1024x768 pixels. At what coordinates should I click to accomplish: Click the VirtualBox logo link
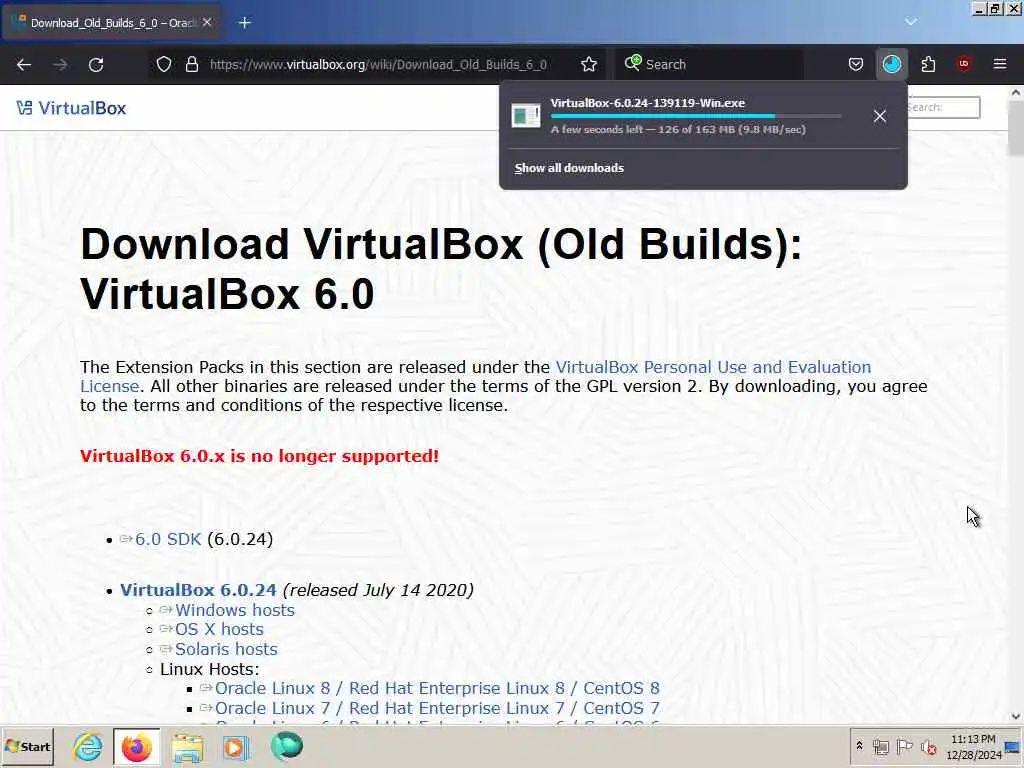tap(71, 108)
